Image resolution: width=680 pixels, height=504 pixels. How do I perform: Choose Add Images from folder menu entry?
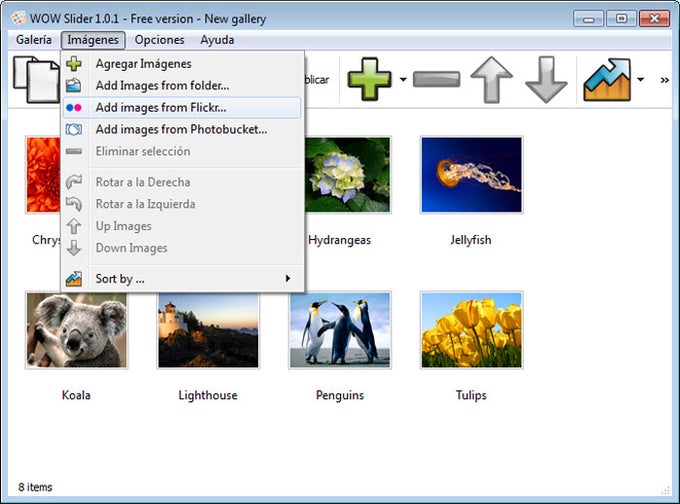pyautogui.click(x=182, y=85)
